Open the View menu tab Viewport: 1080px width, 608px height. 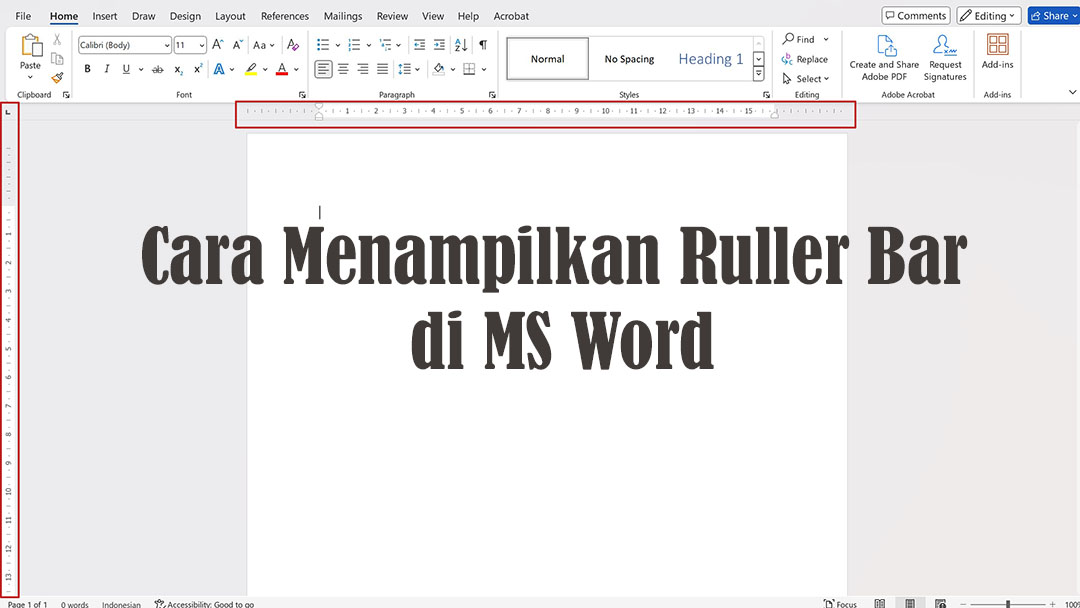point(432,16)
